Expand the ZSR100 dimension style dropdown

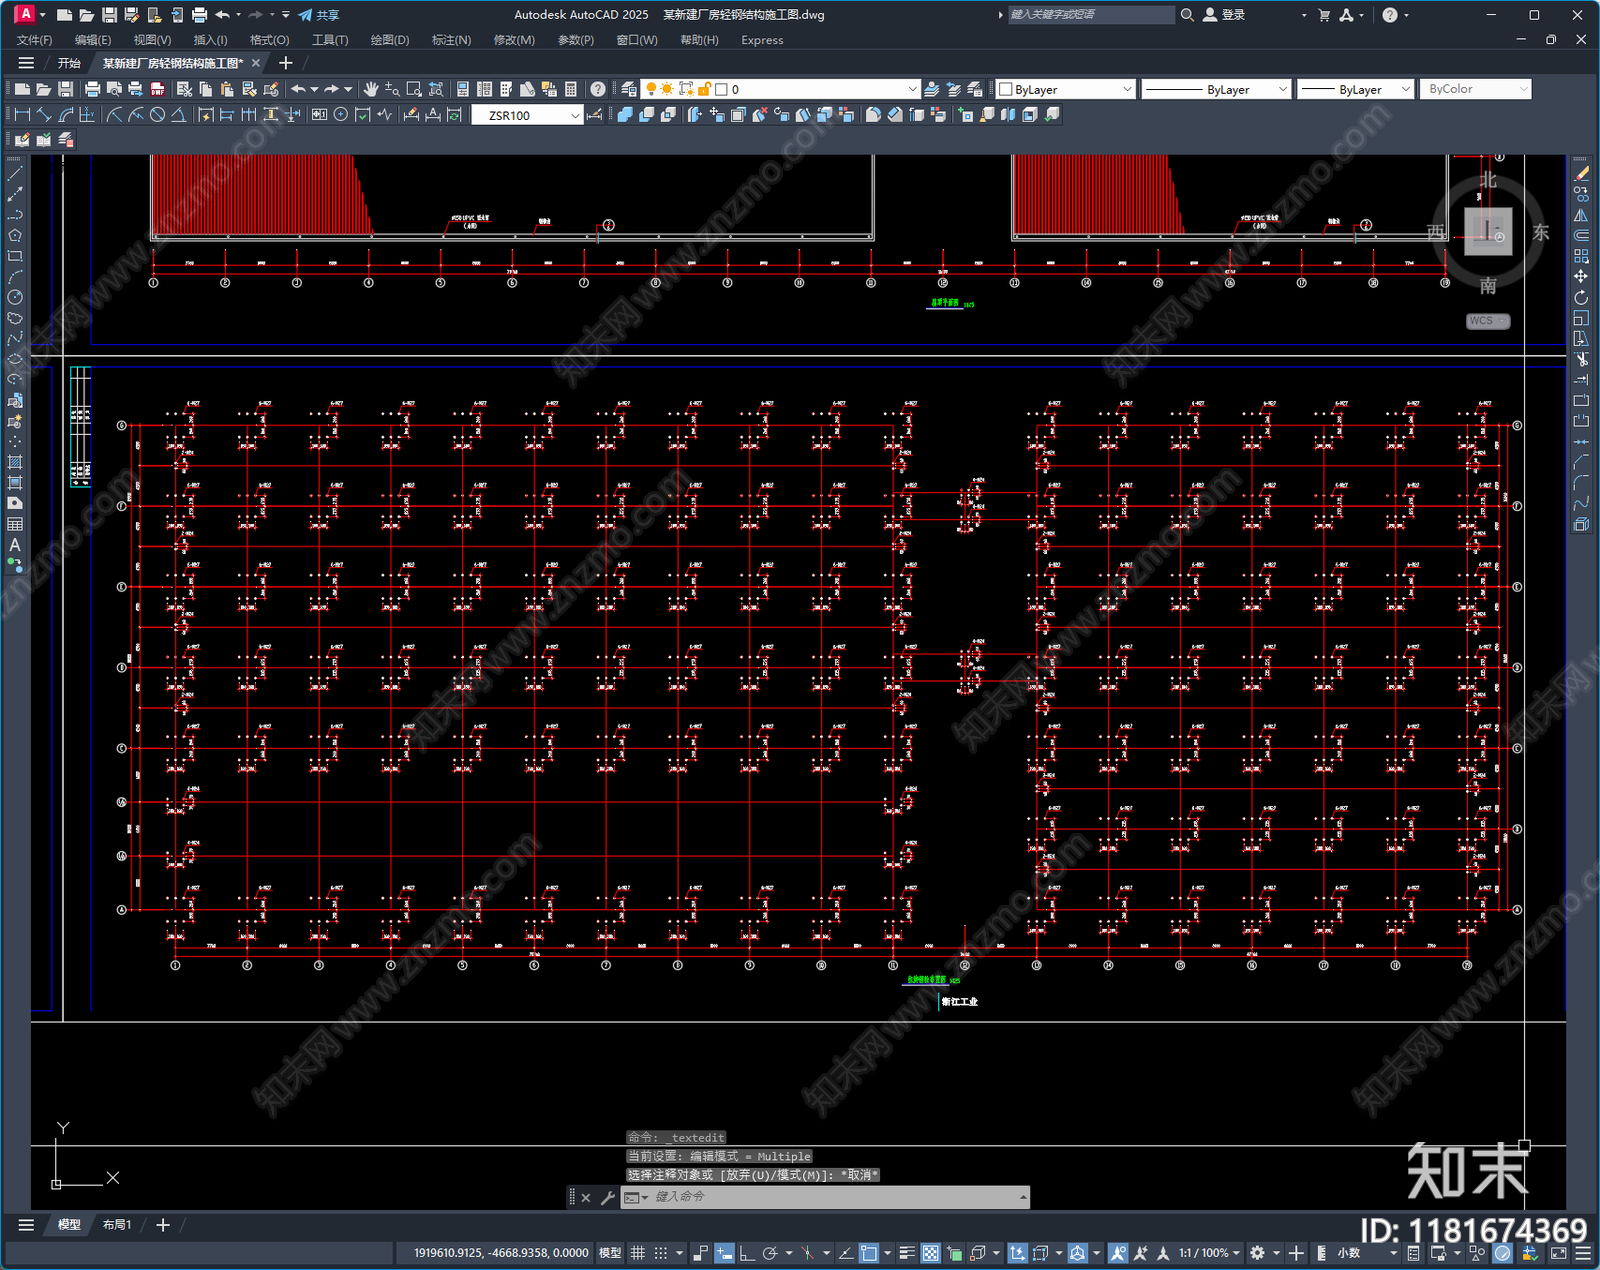[575, 116]
